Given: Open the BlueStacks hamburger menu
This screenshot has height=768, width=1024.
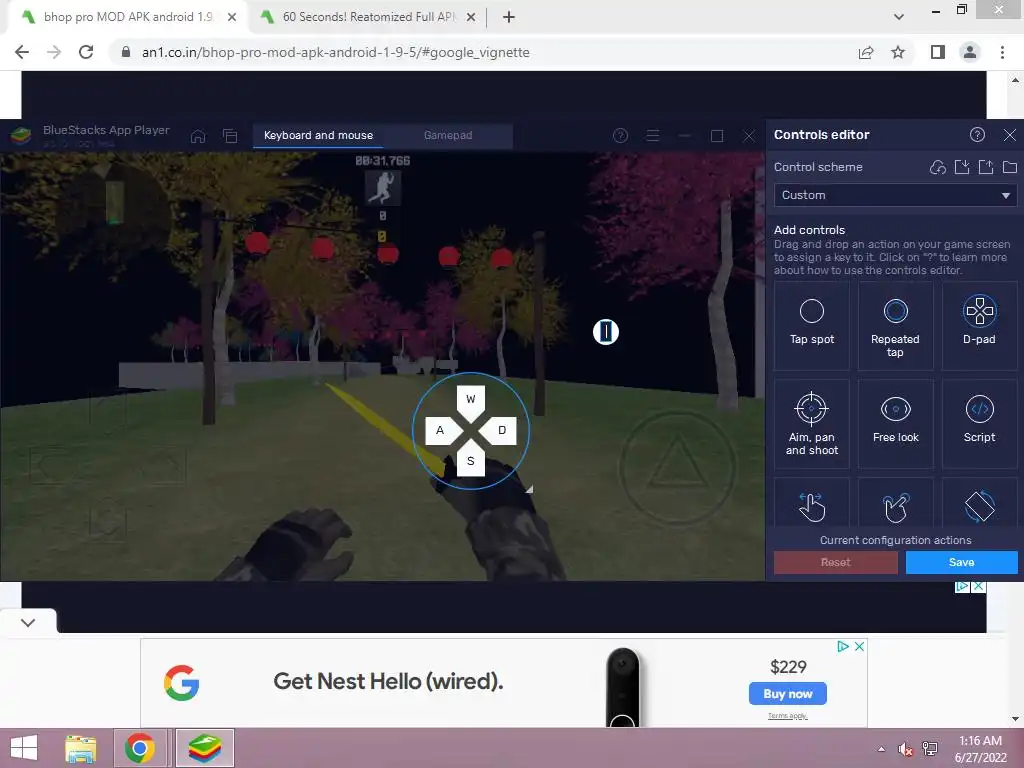Looking at the screenshot, I should point(652,136).
